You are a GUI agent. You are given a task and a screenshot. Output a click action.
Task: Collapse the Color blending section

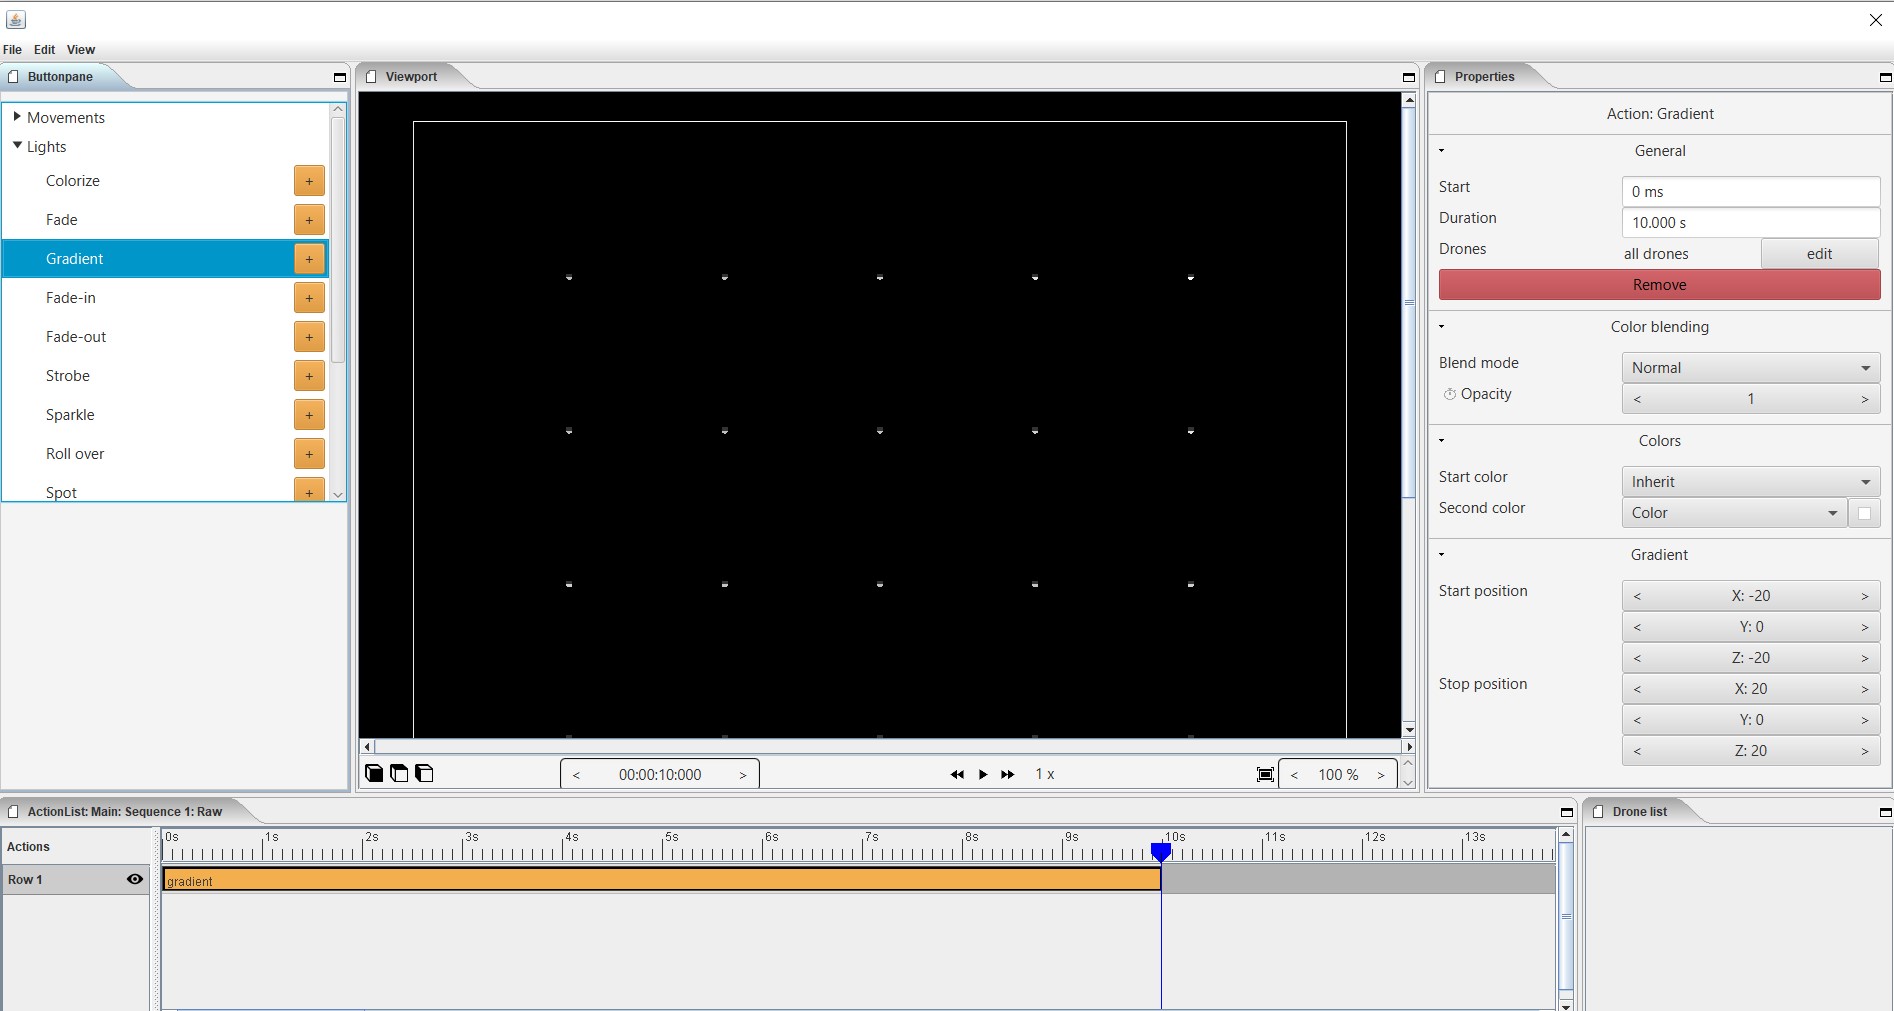(x=1441, y=327)
